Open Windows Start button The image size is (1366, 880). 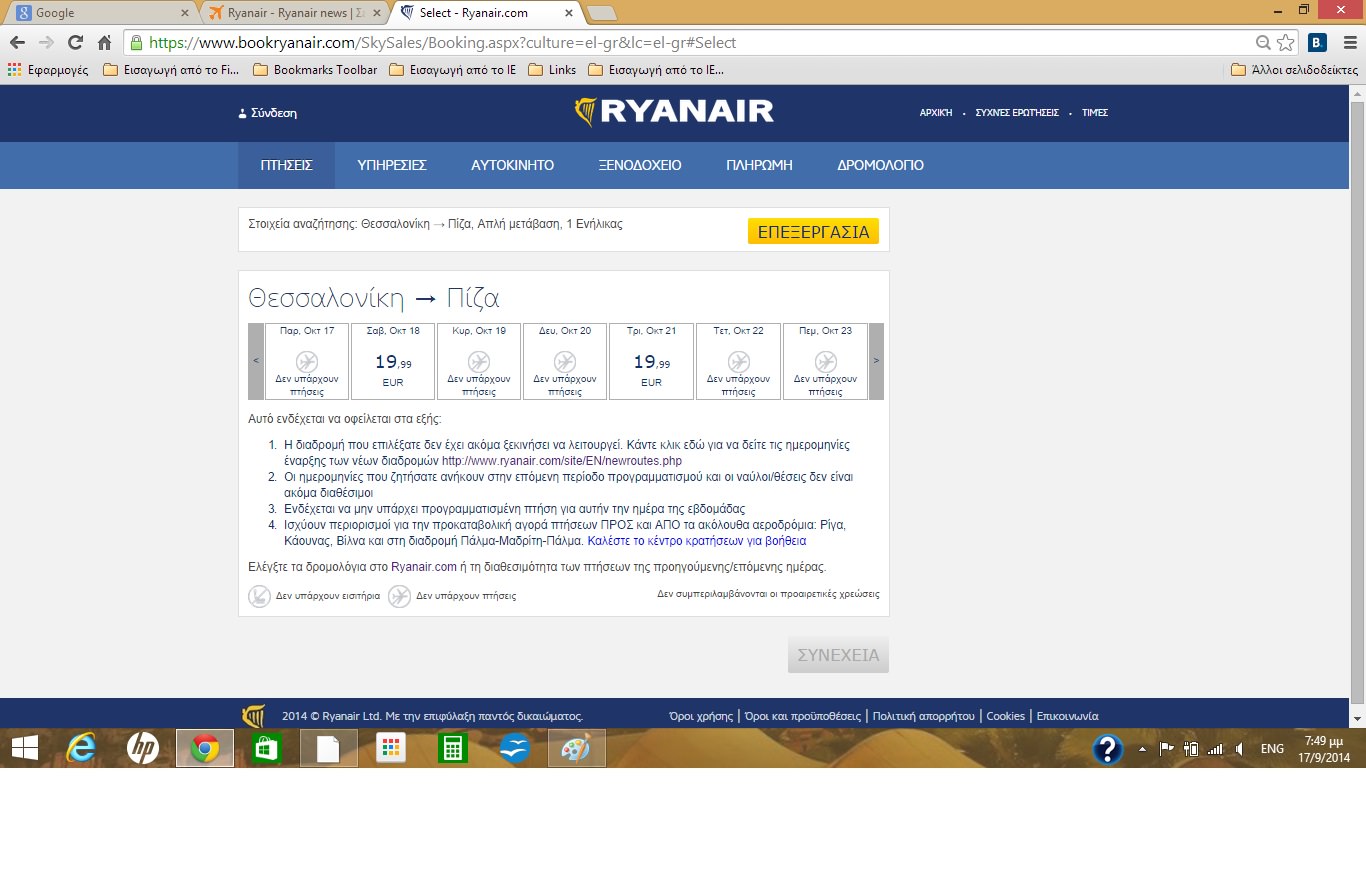[25, 748]
